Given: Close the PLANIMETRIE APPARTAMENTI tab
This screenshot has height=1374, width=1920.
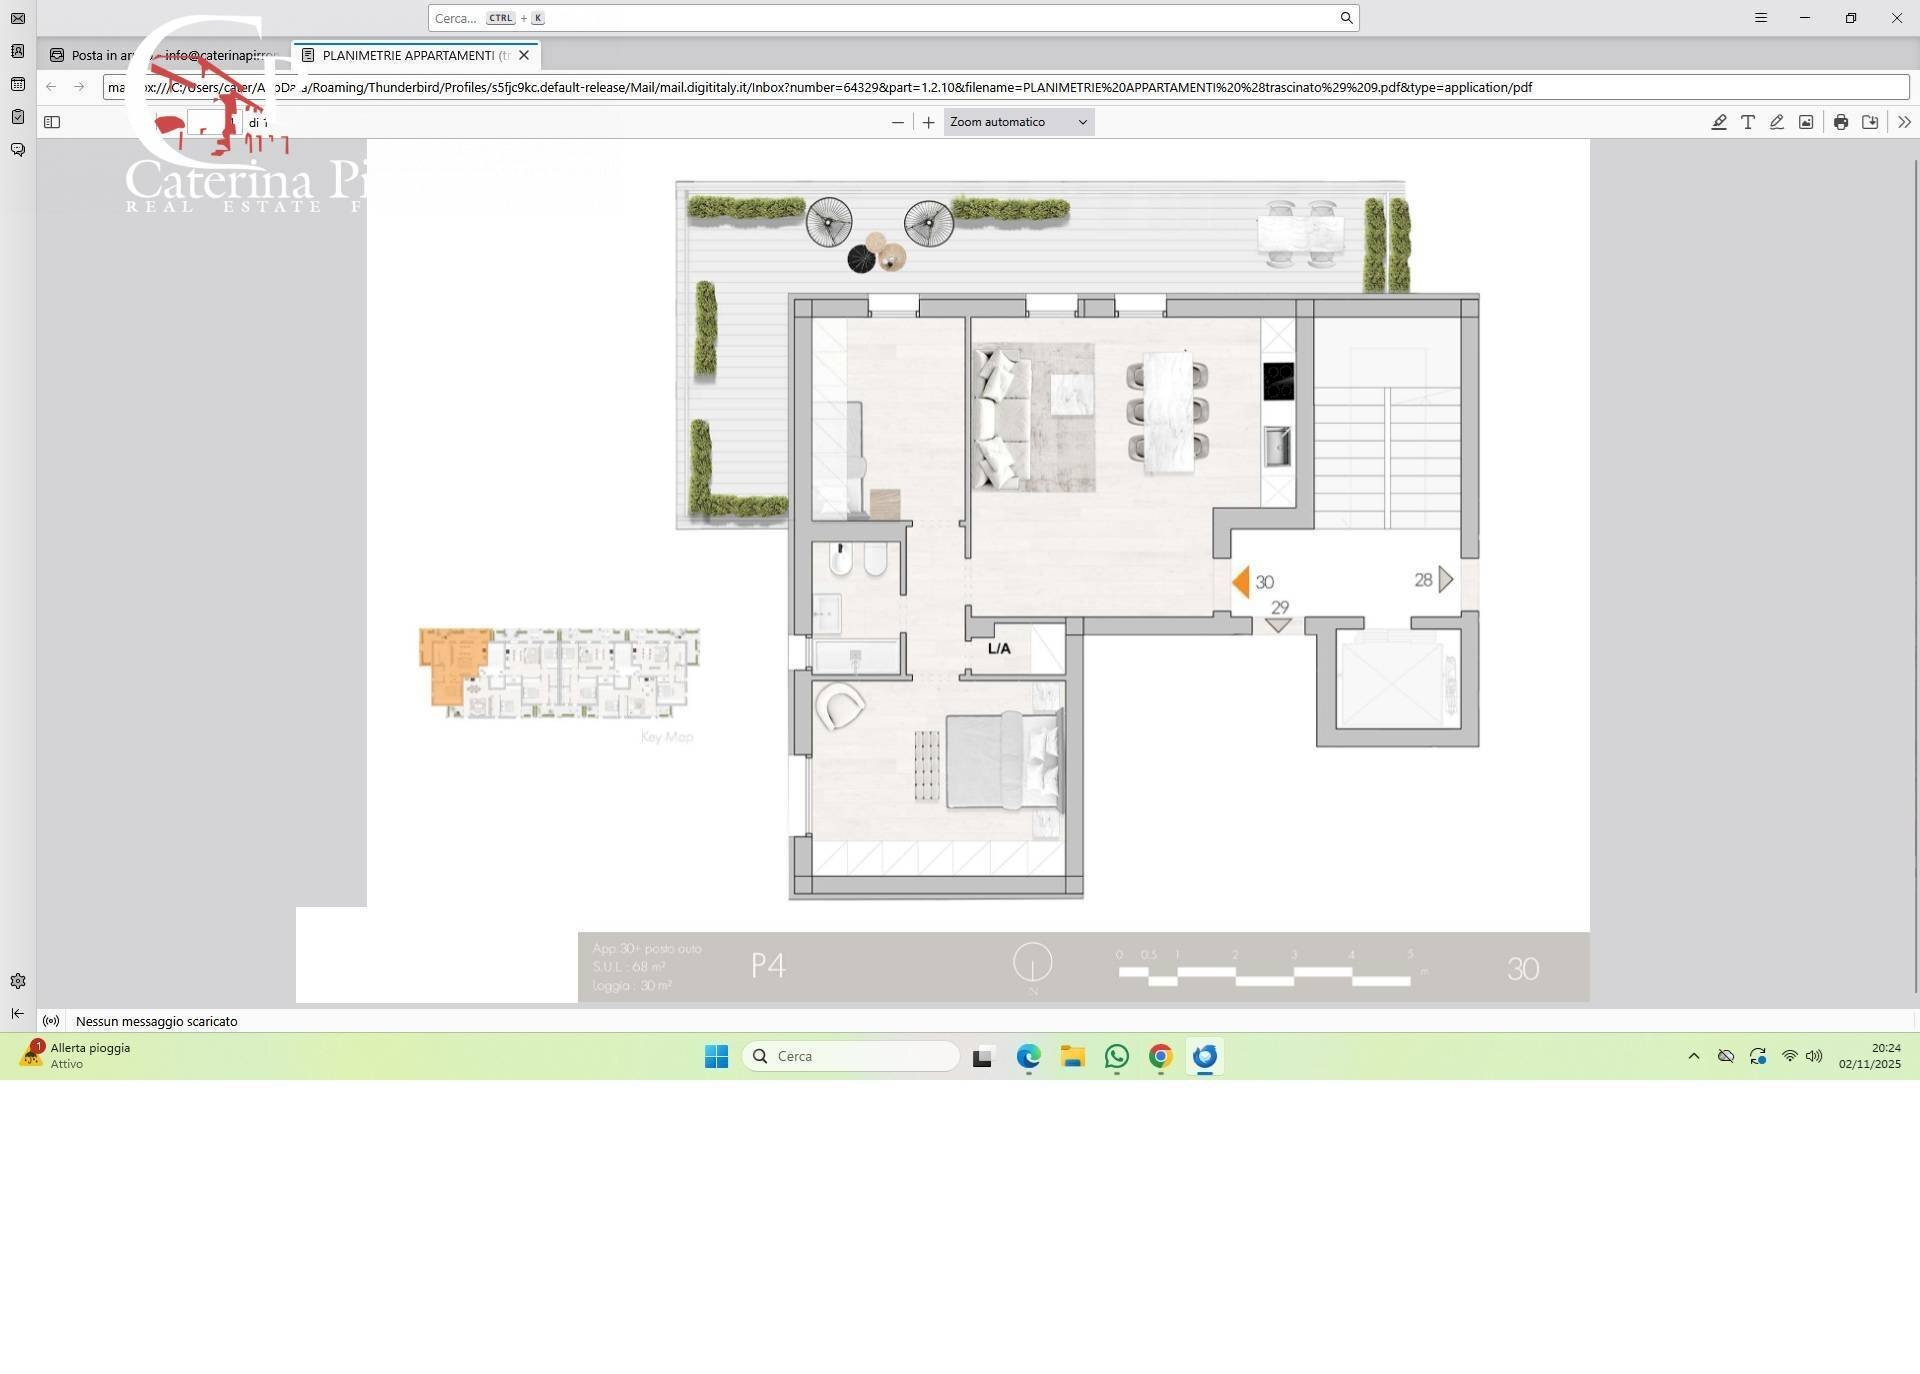Looking at the screenshot, I should 523,55.
